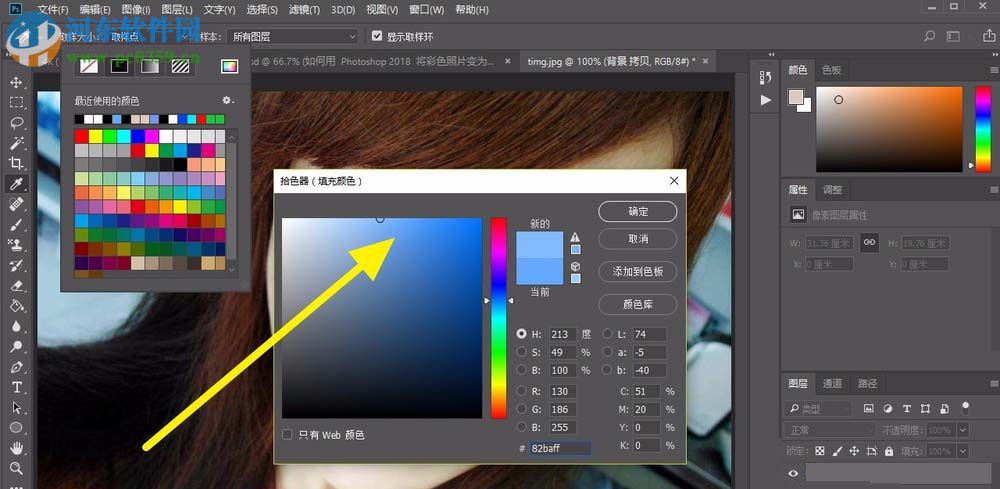Select the Magic Wand tool
The height and width of the screenshot is (489, 1000).
(x=16, y=143)
